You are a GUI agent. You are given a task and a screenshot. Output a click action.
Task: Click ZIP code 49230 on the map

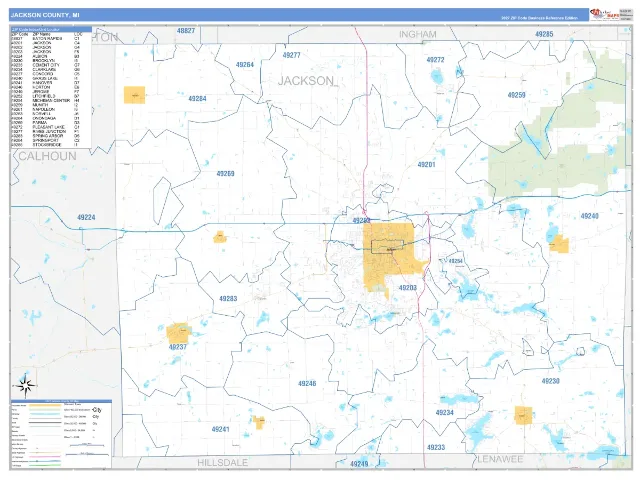point(551,381)
